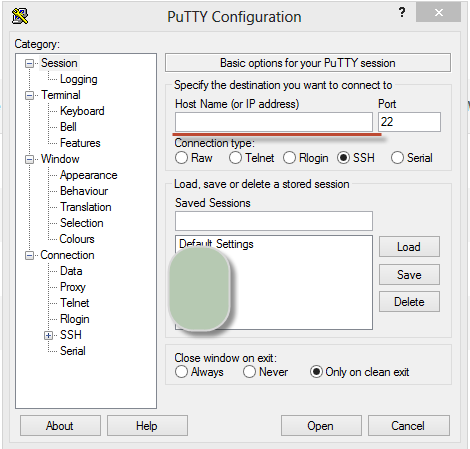Click the Save session button

pyautogui.click(x=409, y=275)
